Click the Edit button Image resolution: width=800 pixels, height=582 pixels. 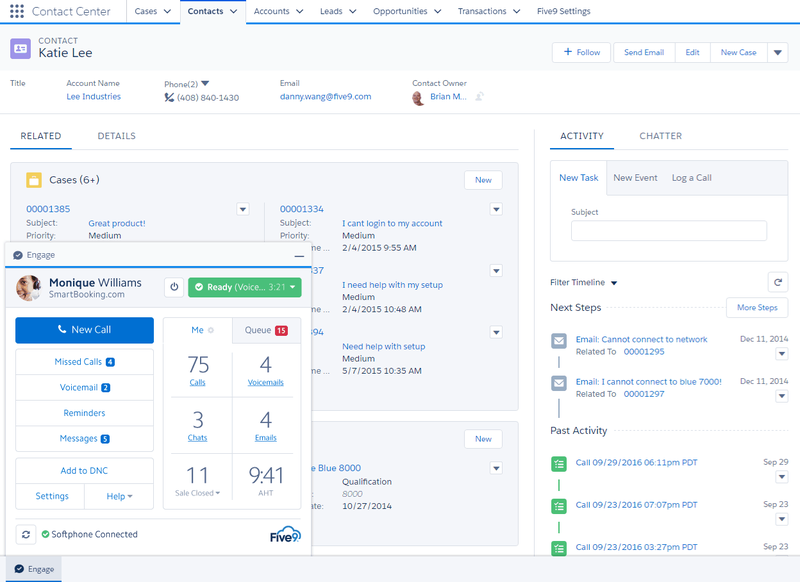pyautogui.click(x=692, y=53)
